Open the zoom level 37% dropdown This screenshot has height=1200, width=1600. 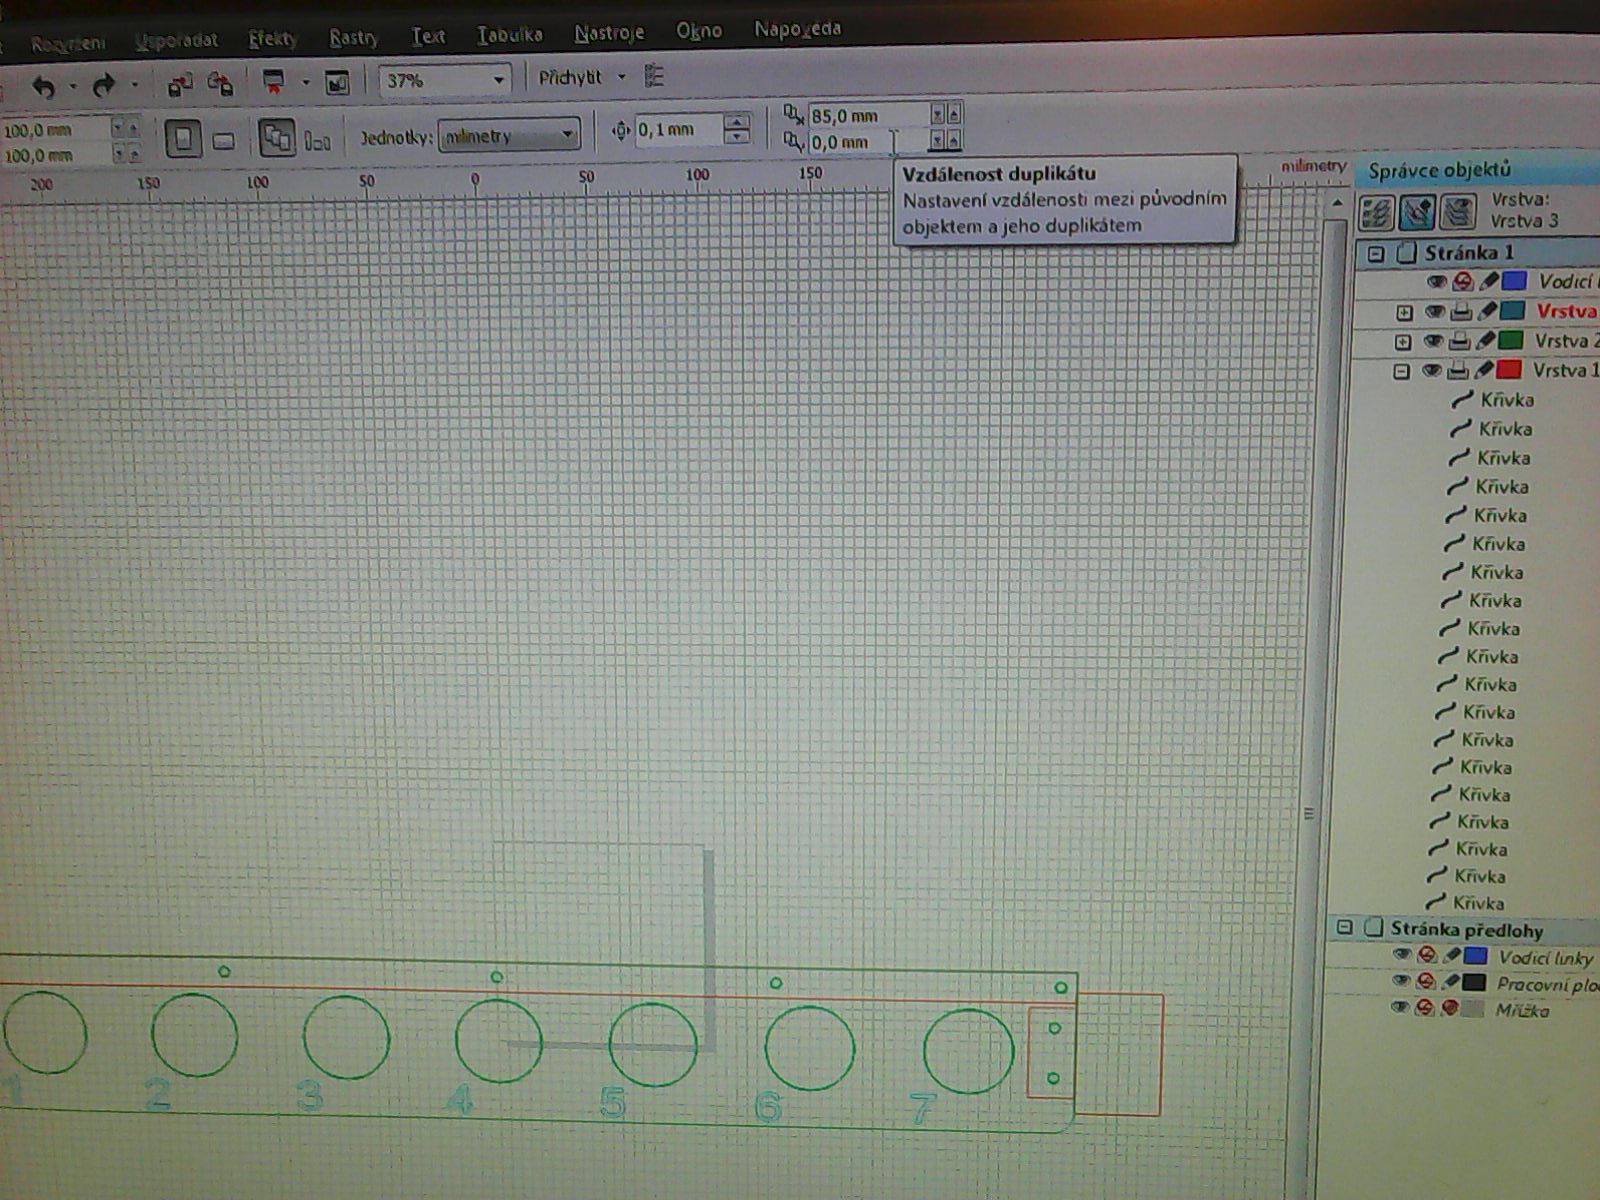point(498,80)
